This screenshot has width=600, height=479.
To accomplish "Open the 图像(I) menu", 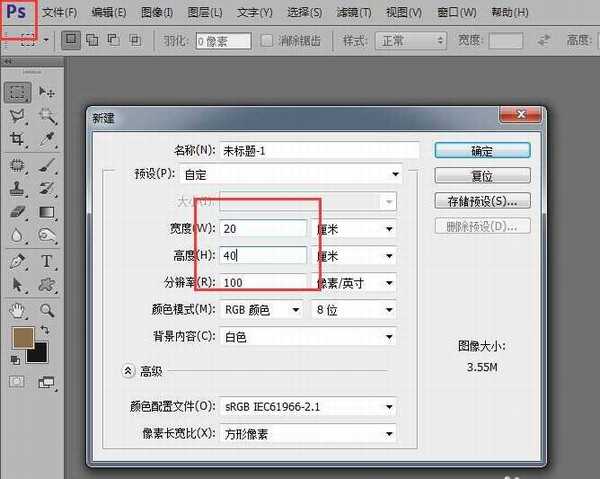I will 157,13.
